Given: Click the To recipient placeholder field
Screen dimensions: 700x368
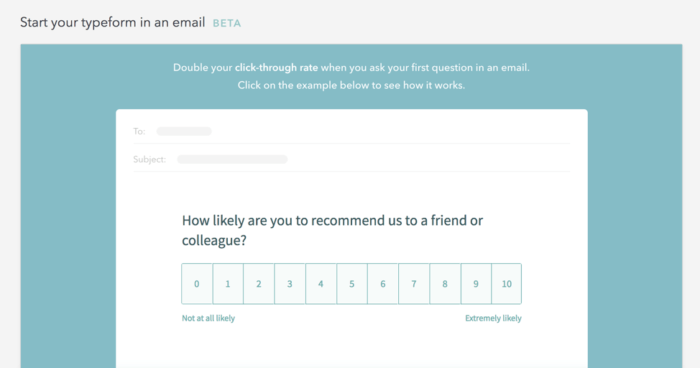Looking at the screenshot, I should coord(184,131).
